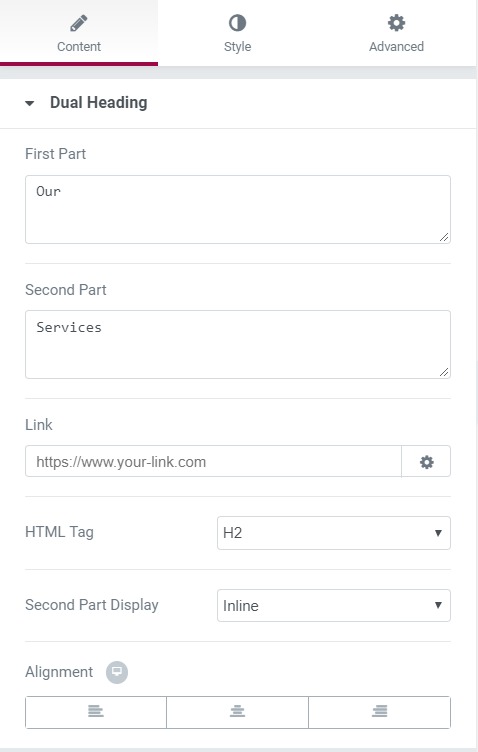Click the First Part textarea resize handle
The image size is (478, 752).
pyautogui.click(x=444, y=237)
